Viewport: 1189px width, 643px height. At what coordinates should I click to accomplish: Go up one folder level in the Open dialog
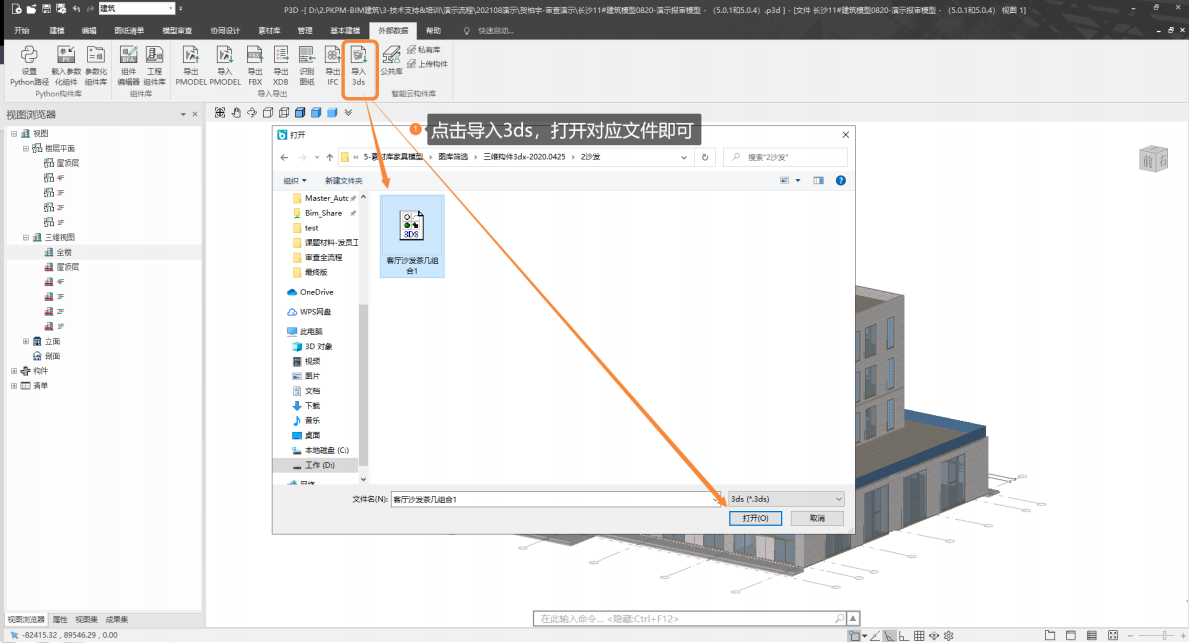[330, 157]
